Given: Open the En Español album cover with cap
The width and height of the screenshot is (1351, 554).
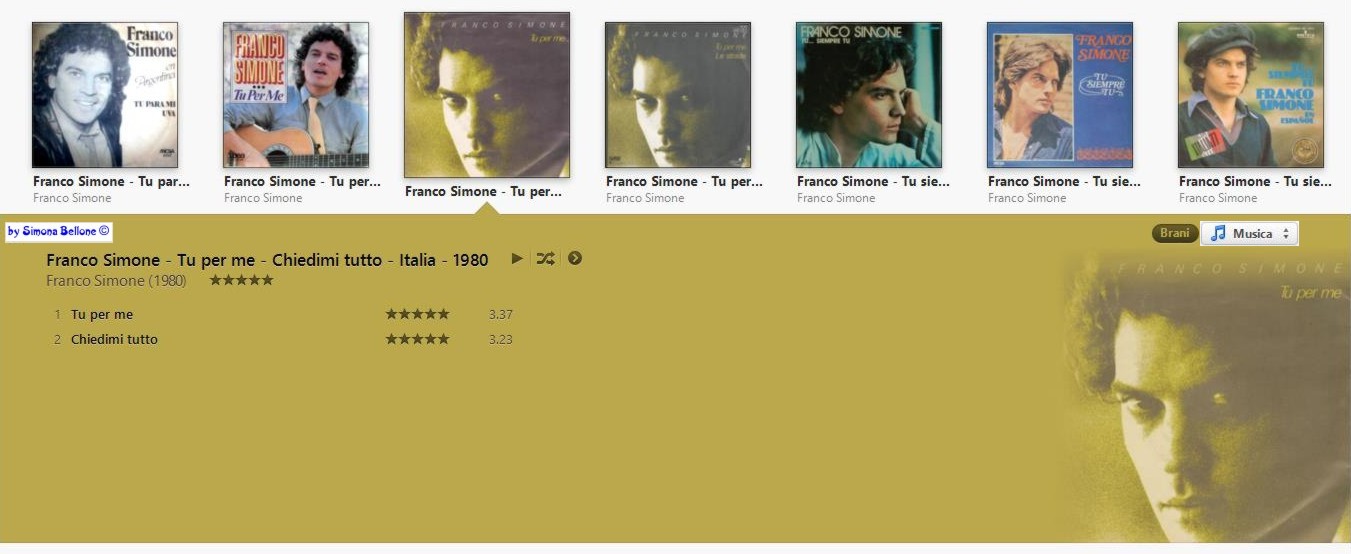Looking at the screenshot, I should 1251,95.
